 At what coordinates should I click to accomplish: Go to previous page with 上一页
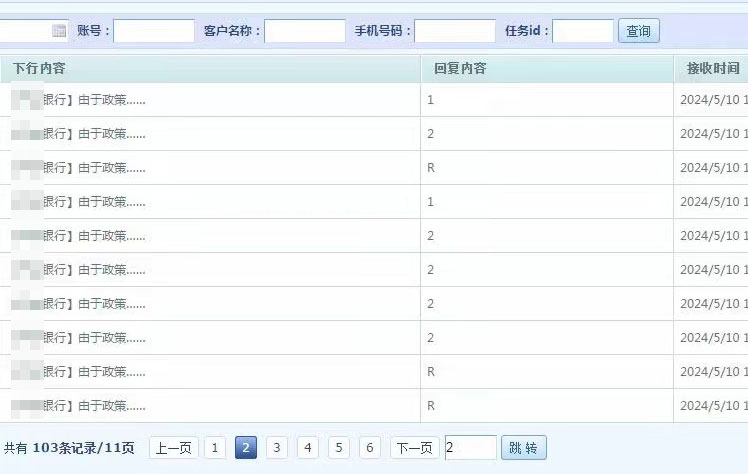(174, 448)
